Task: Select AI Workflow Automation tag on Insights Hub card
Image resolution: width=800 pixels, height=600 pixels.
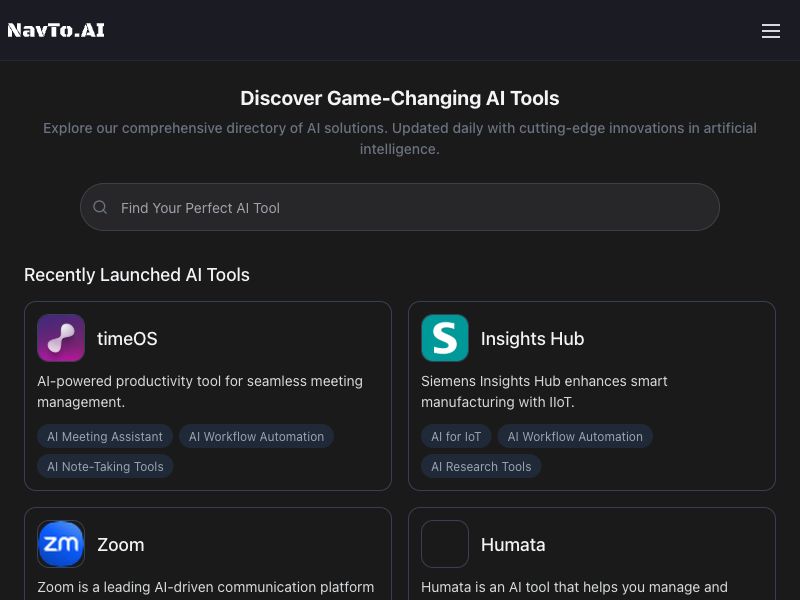Action: pos(575,437)
